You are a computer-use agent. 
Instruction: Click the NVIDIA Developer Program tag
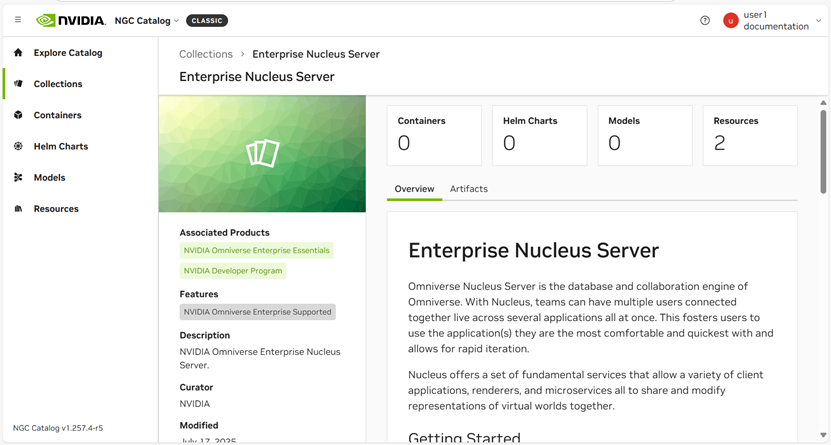click(x=233, y=271)
